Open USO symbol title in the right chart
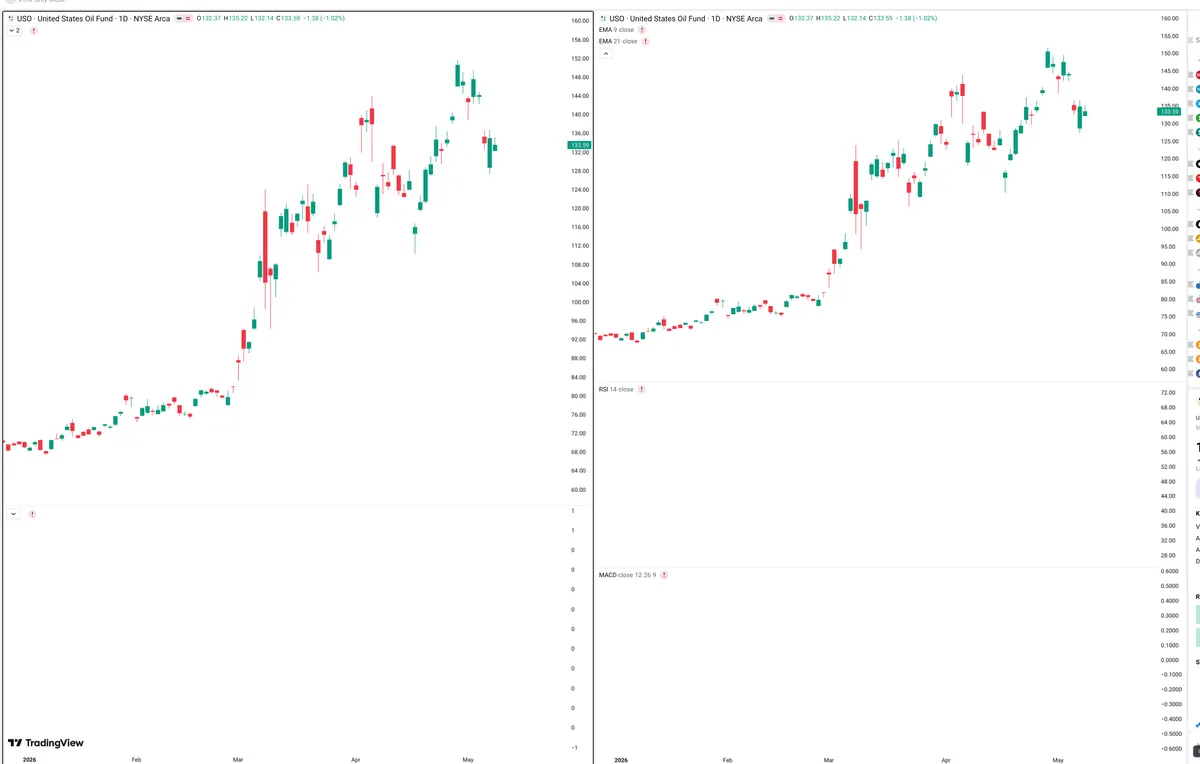 pyautogui.click(x=684, y=19)
